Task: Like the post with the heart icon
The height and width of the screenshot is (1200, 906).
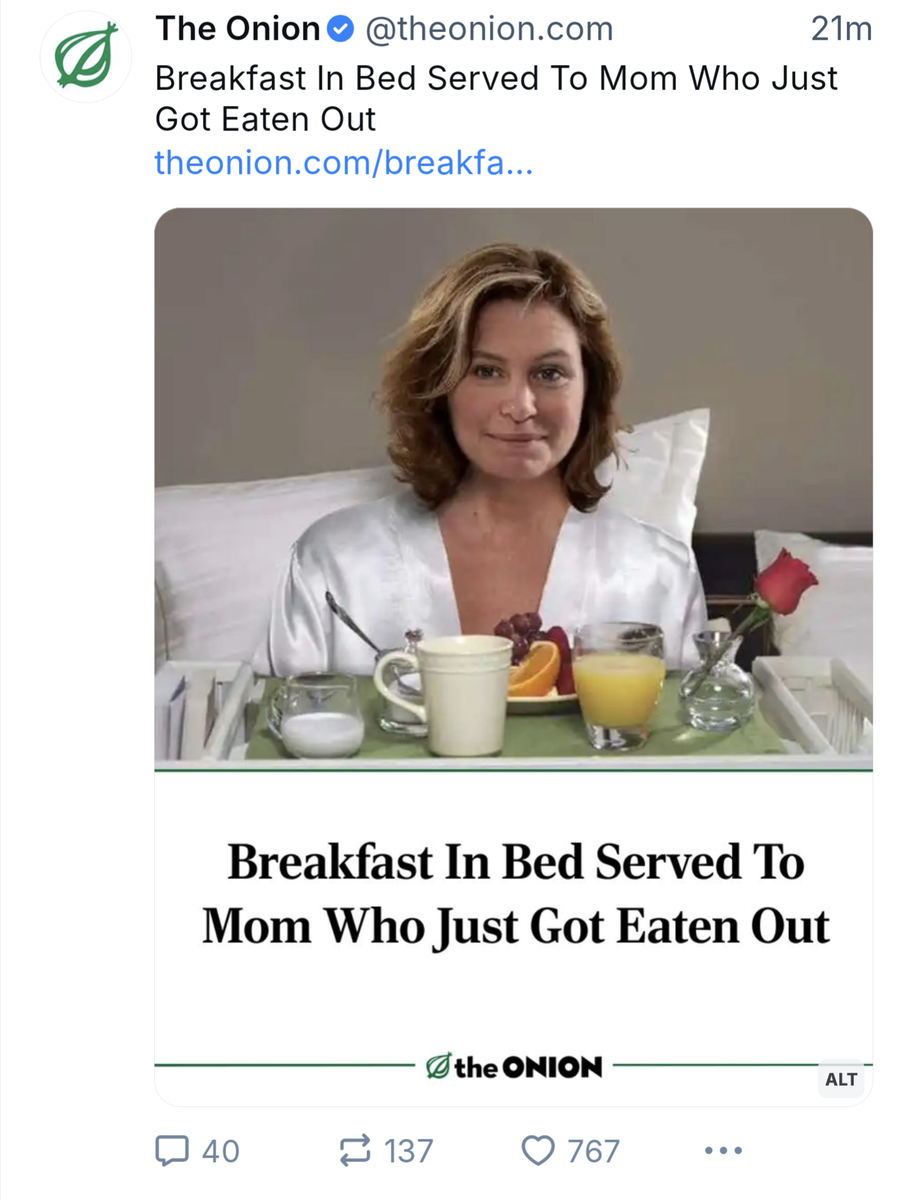Action: 539,1150
